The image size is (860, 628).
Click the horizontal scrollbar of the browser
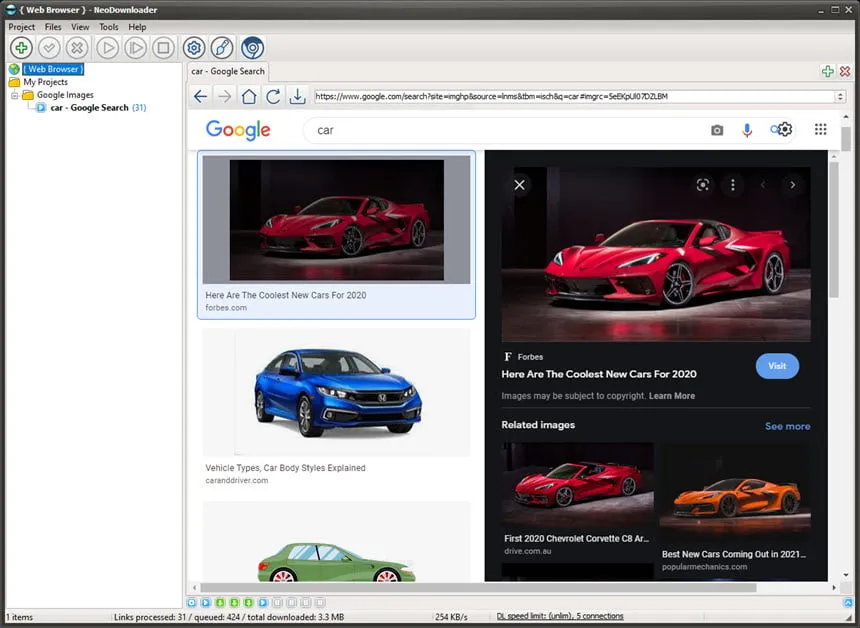point(479,587)
